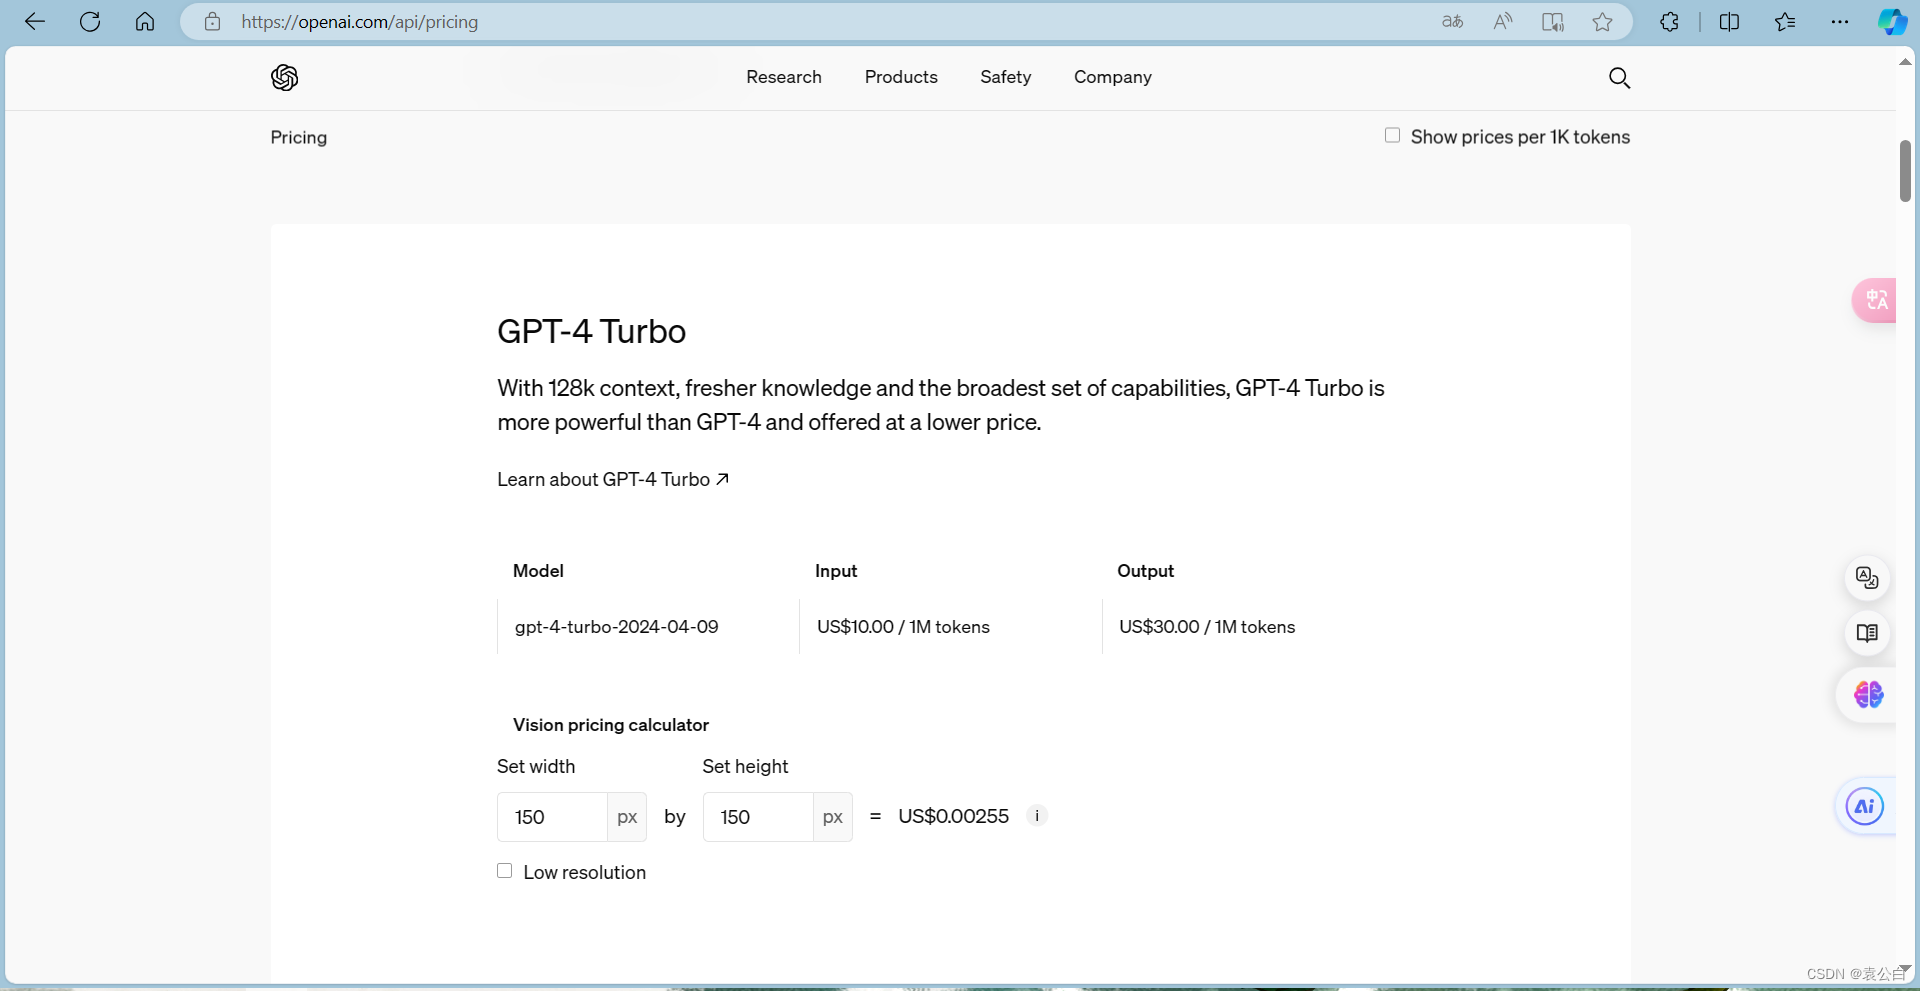The image size is (1920, 991).
Task: Click the scrollbar up arrow
Action: tap(1906, 62)
